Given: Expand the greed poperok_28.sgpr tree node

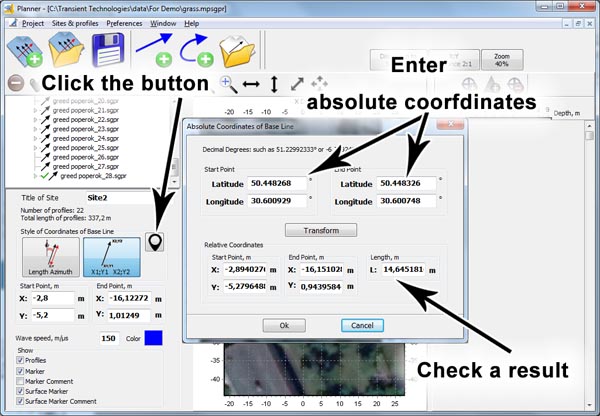Looking at the screenshot, I should click(x=36, y=176).
